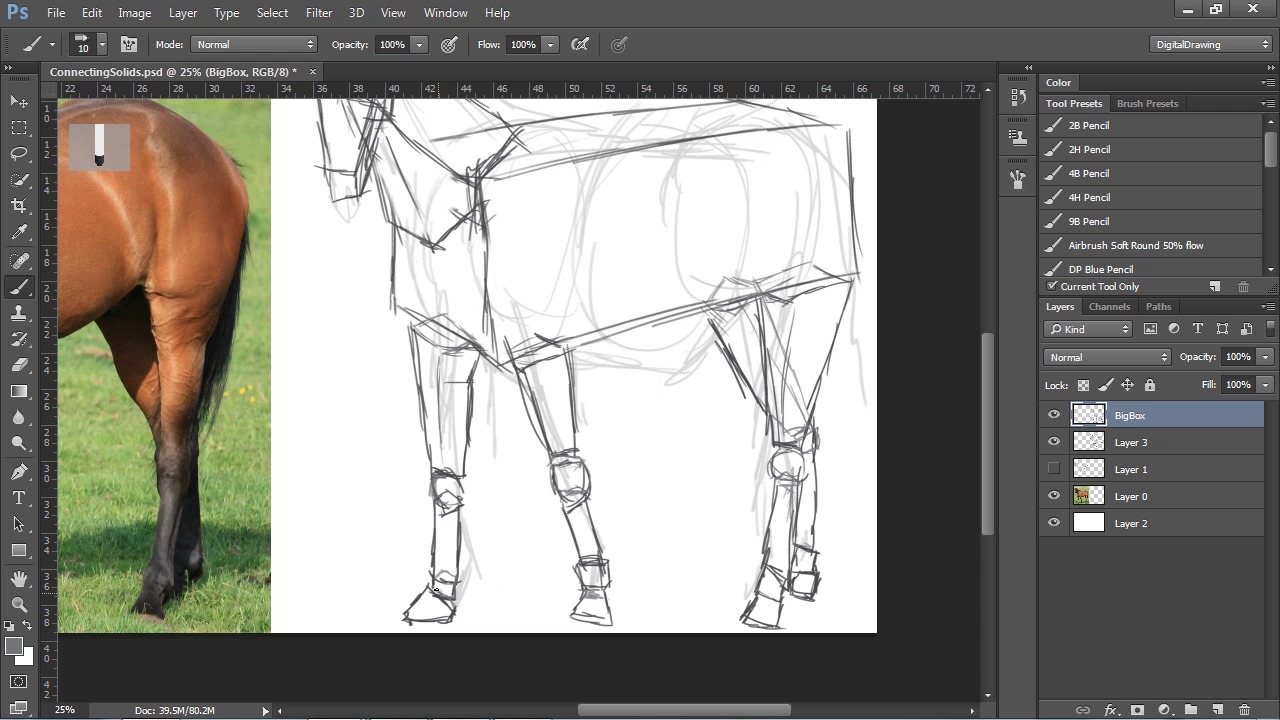
Task: Select the Lasso tool
Action: tap(19, 154)
